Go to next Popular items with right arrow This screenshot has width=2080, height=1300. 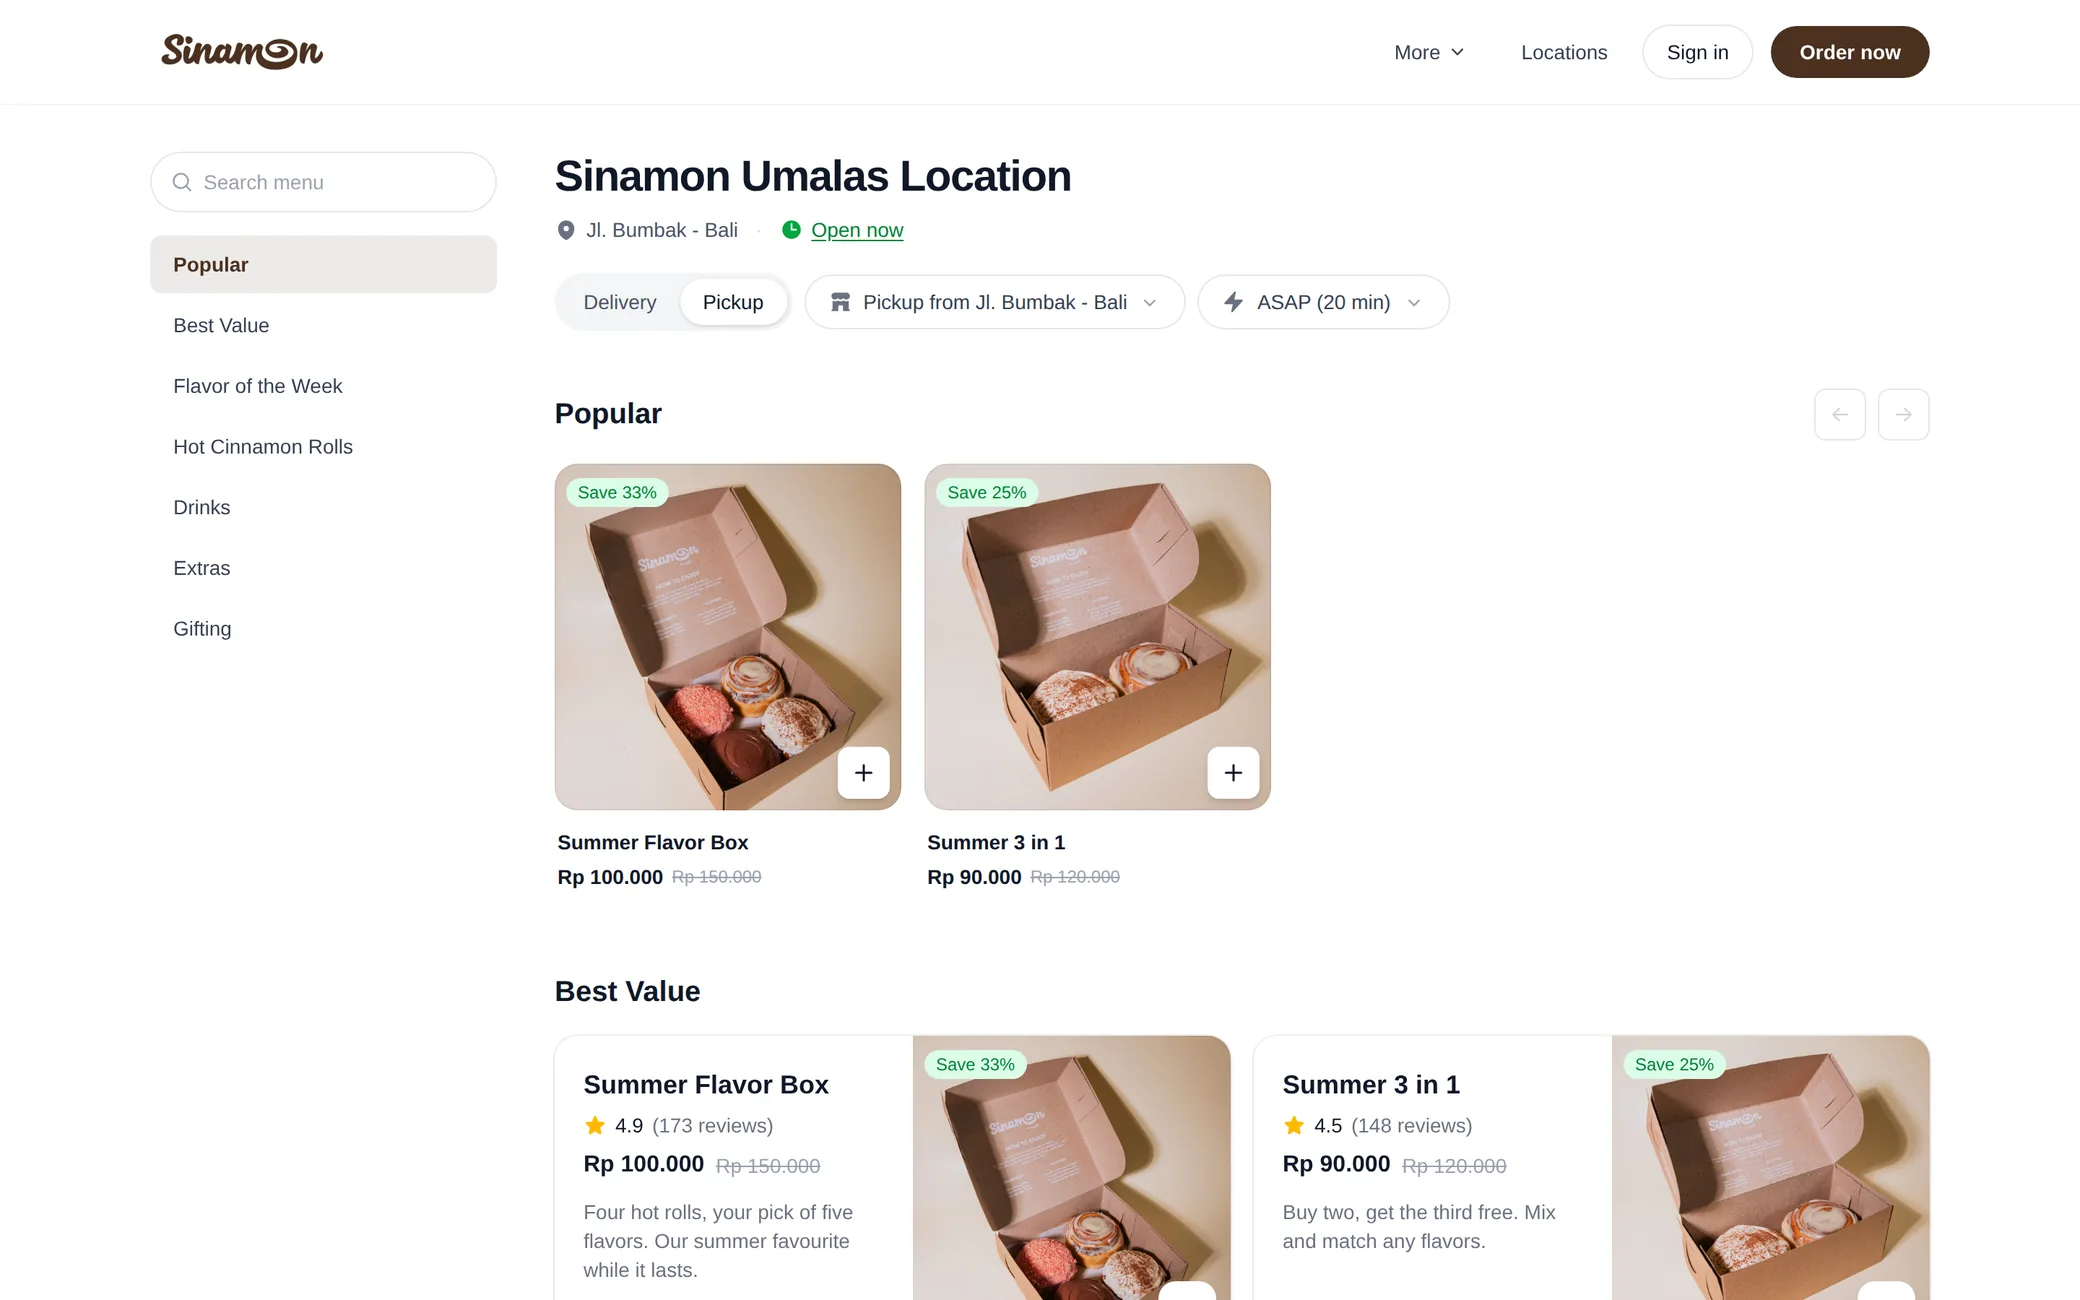click(x=1904, y=414)
